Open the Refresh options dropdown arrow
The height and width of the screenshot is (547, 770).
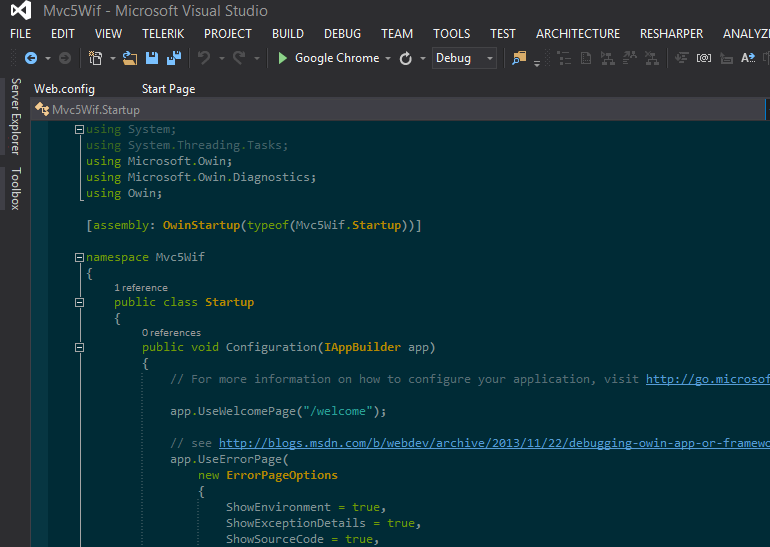pos(422,58)
